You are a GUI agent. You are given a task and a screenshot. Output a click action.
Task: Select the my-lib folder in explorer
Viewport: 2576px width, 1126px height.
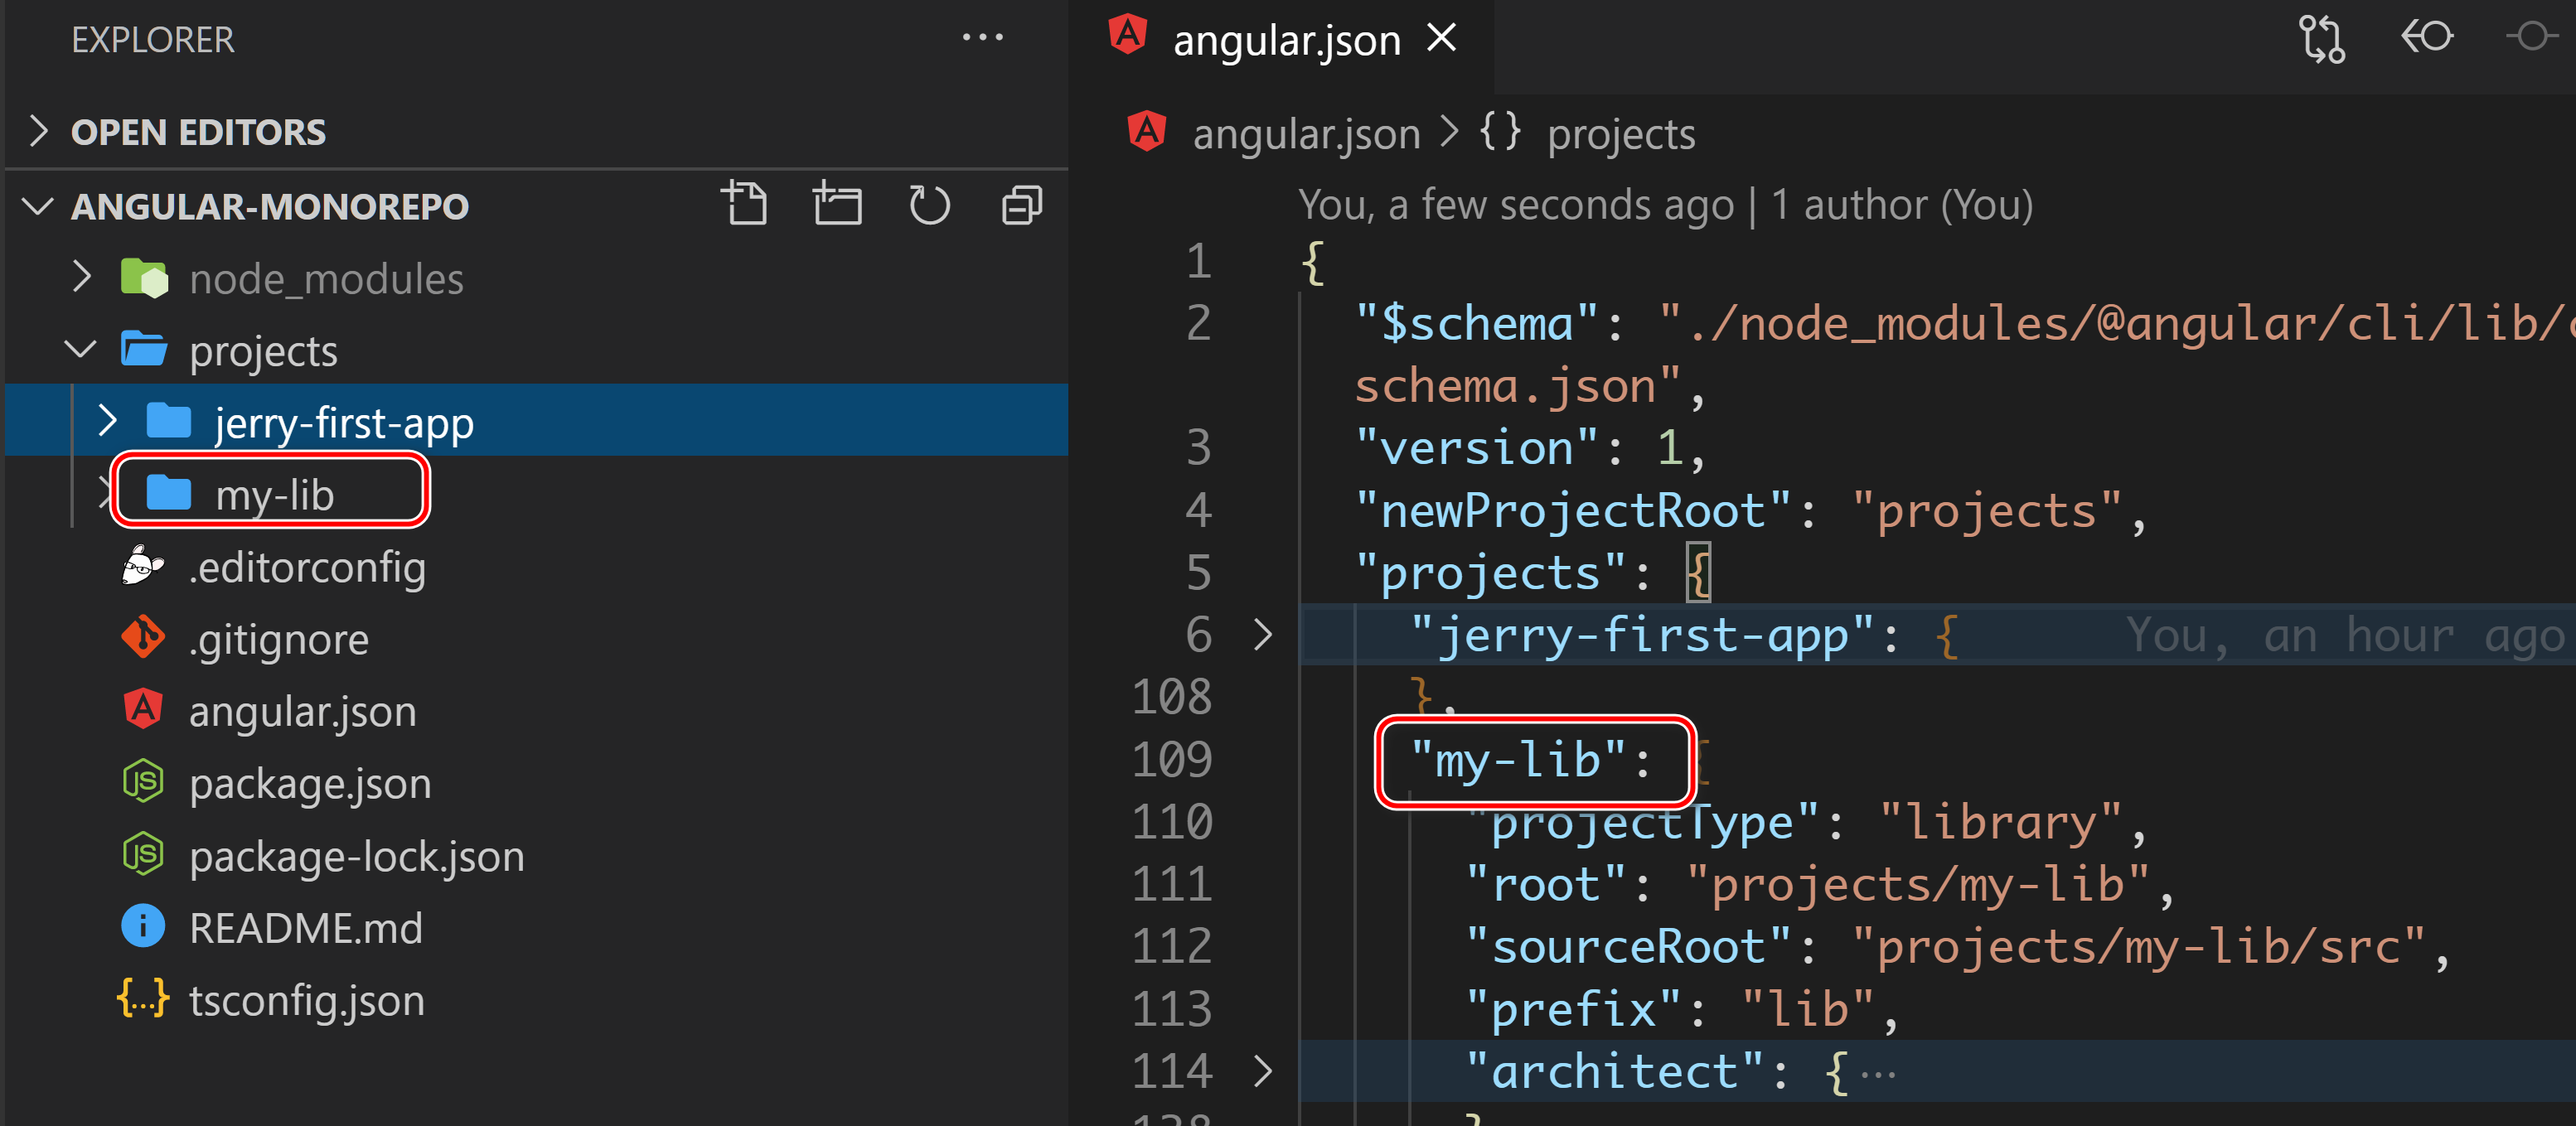click(274, 494)
